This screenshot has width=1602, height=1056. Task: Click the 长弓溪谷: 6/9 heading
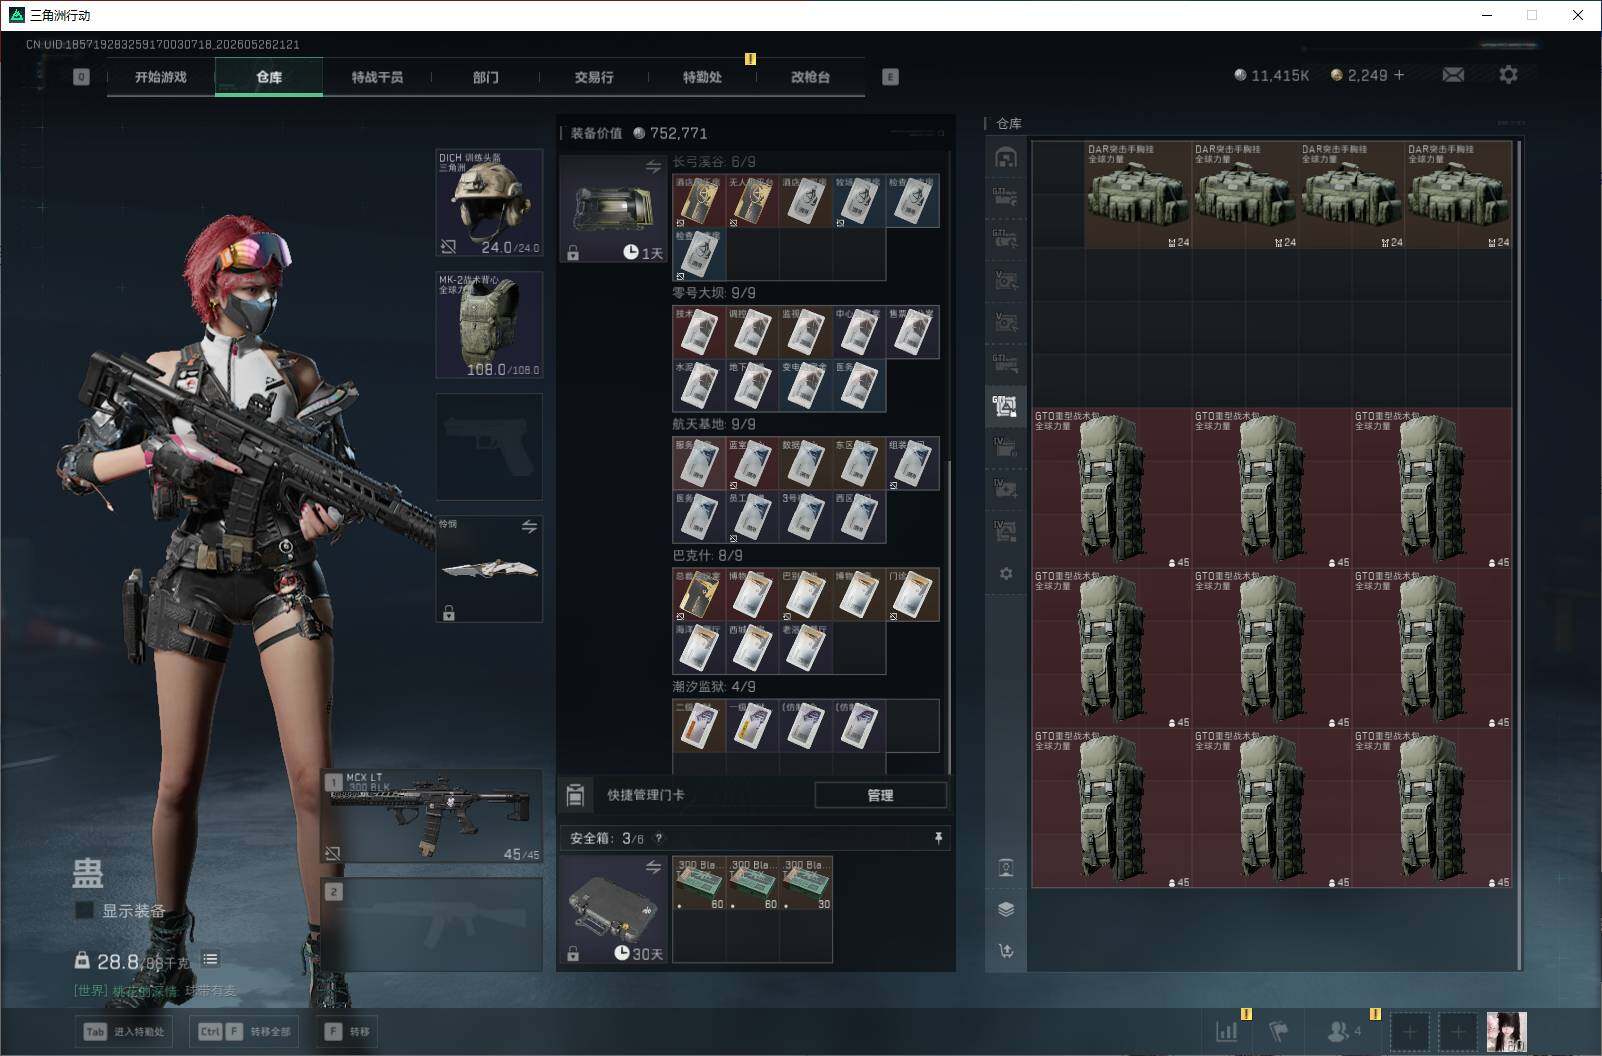[714, 162]
